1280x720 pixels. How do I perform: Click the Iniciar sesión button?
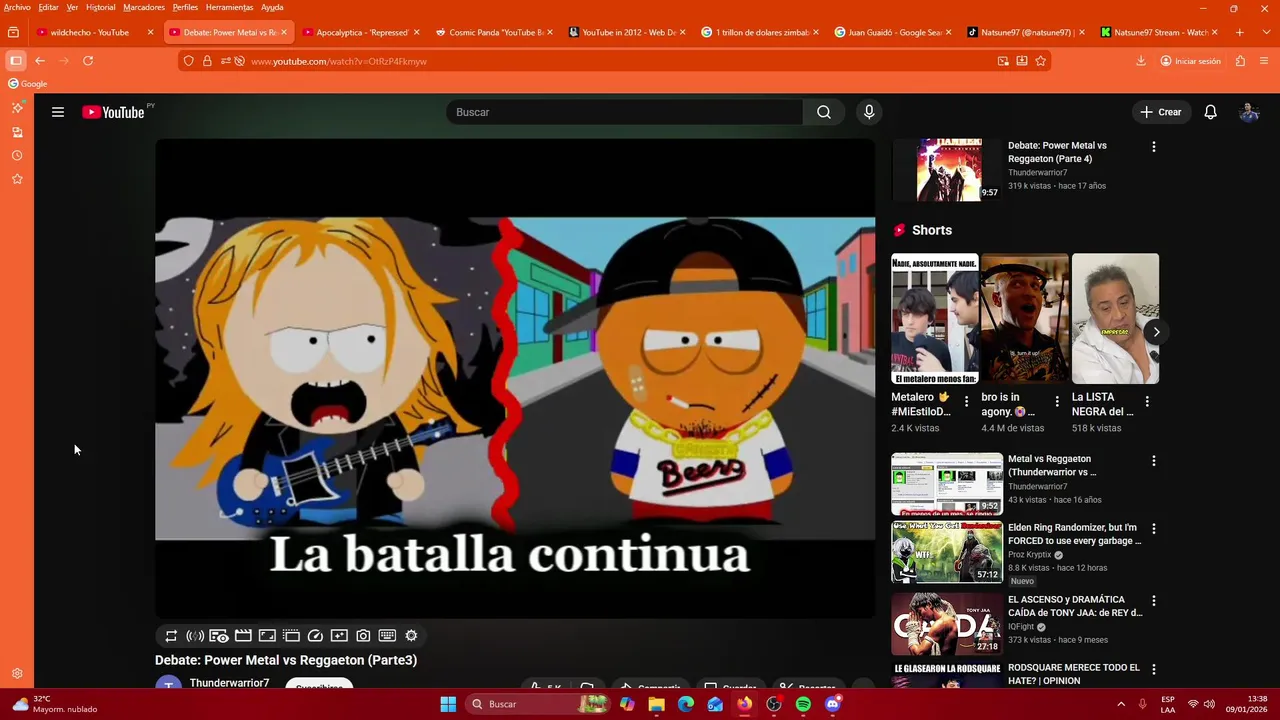coord(1190,61)
